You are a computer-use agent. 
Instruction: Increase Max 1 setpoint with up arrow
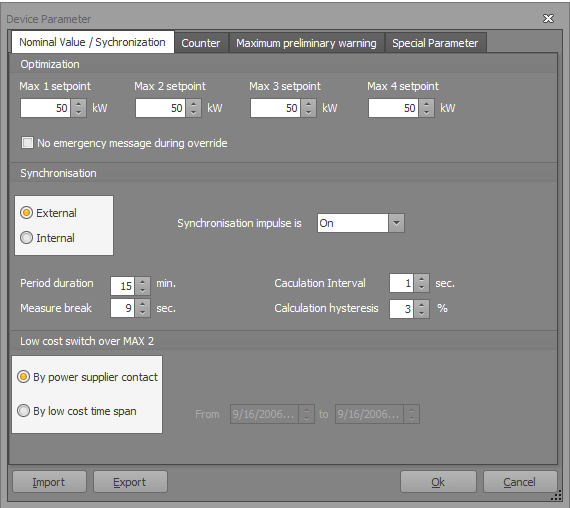[79, 104]
